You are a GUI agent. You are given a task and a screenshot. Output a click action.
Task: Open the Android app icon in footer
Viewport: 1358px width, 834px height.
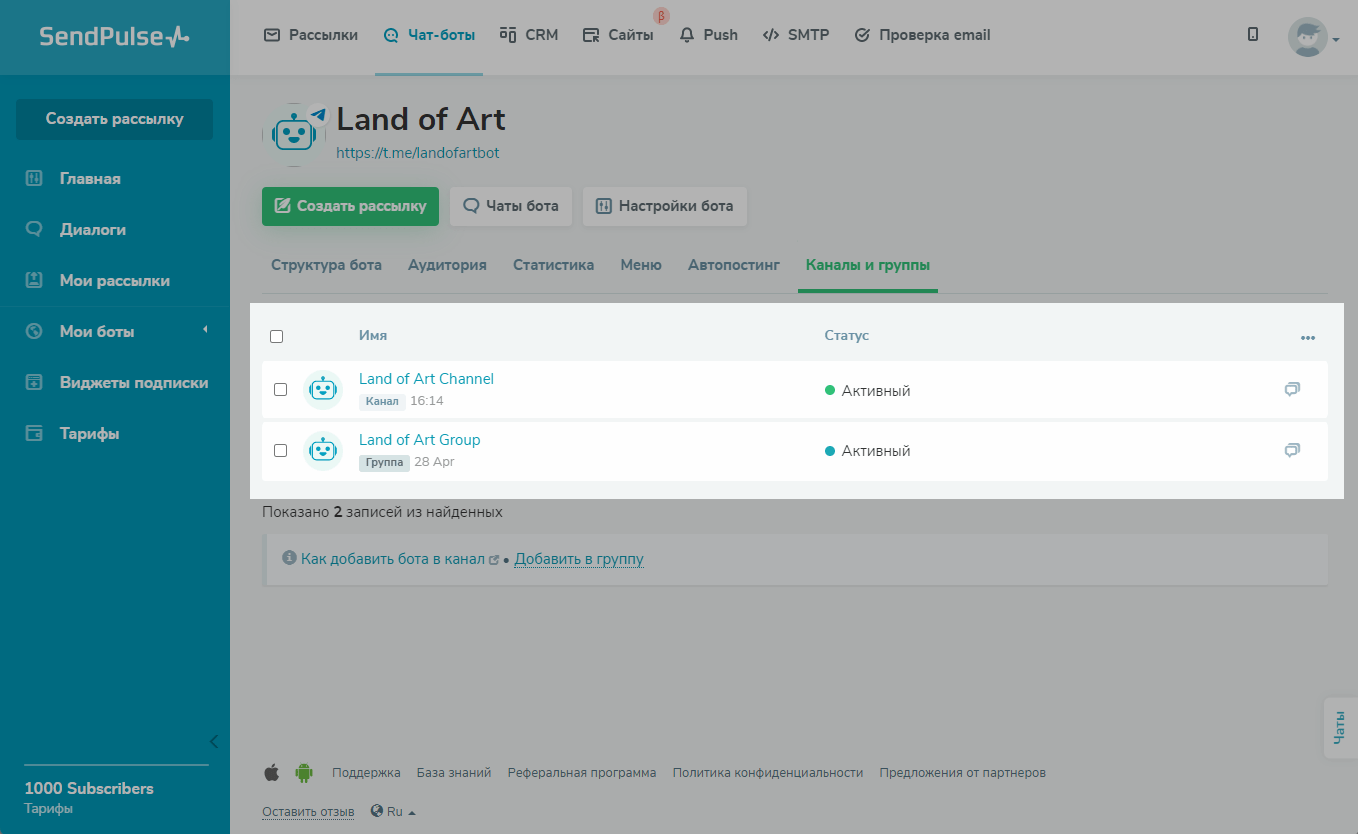point(304,773)
